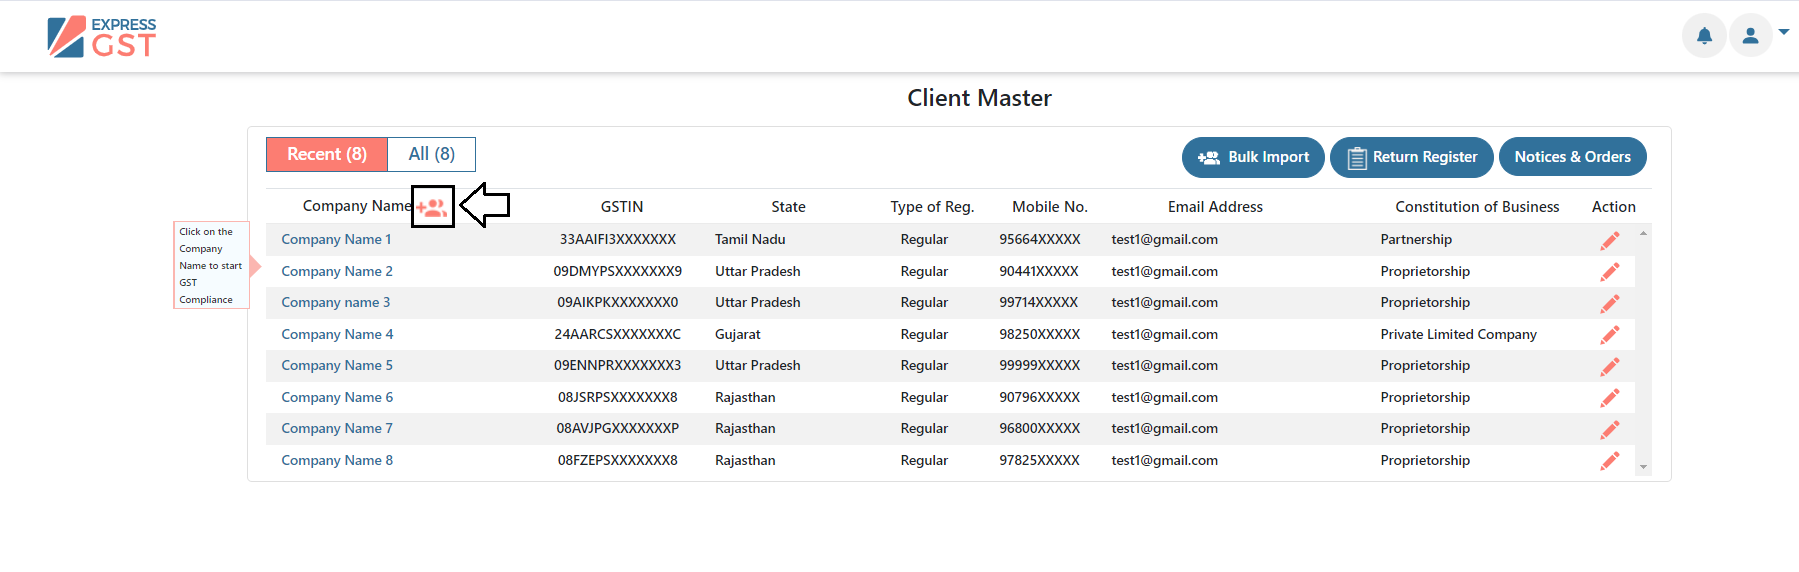The image size is (1799, 572).
Task: Click GSTIN 24AARCSXXXXXXXXC
Action: coord(618,334)
